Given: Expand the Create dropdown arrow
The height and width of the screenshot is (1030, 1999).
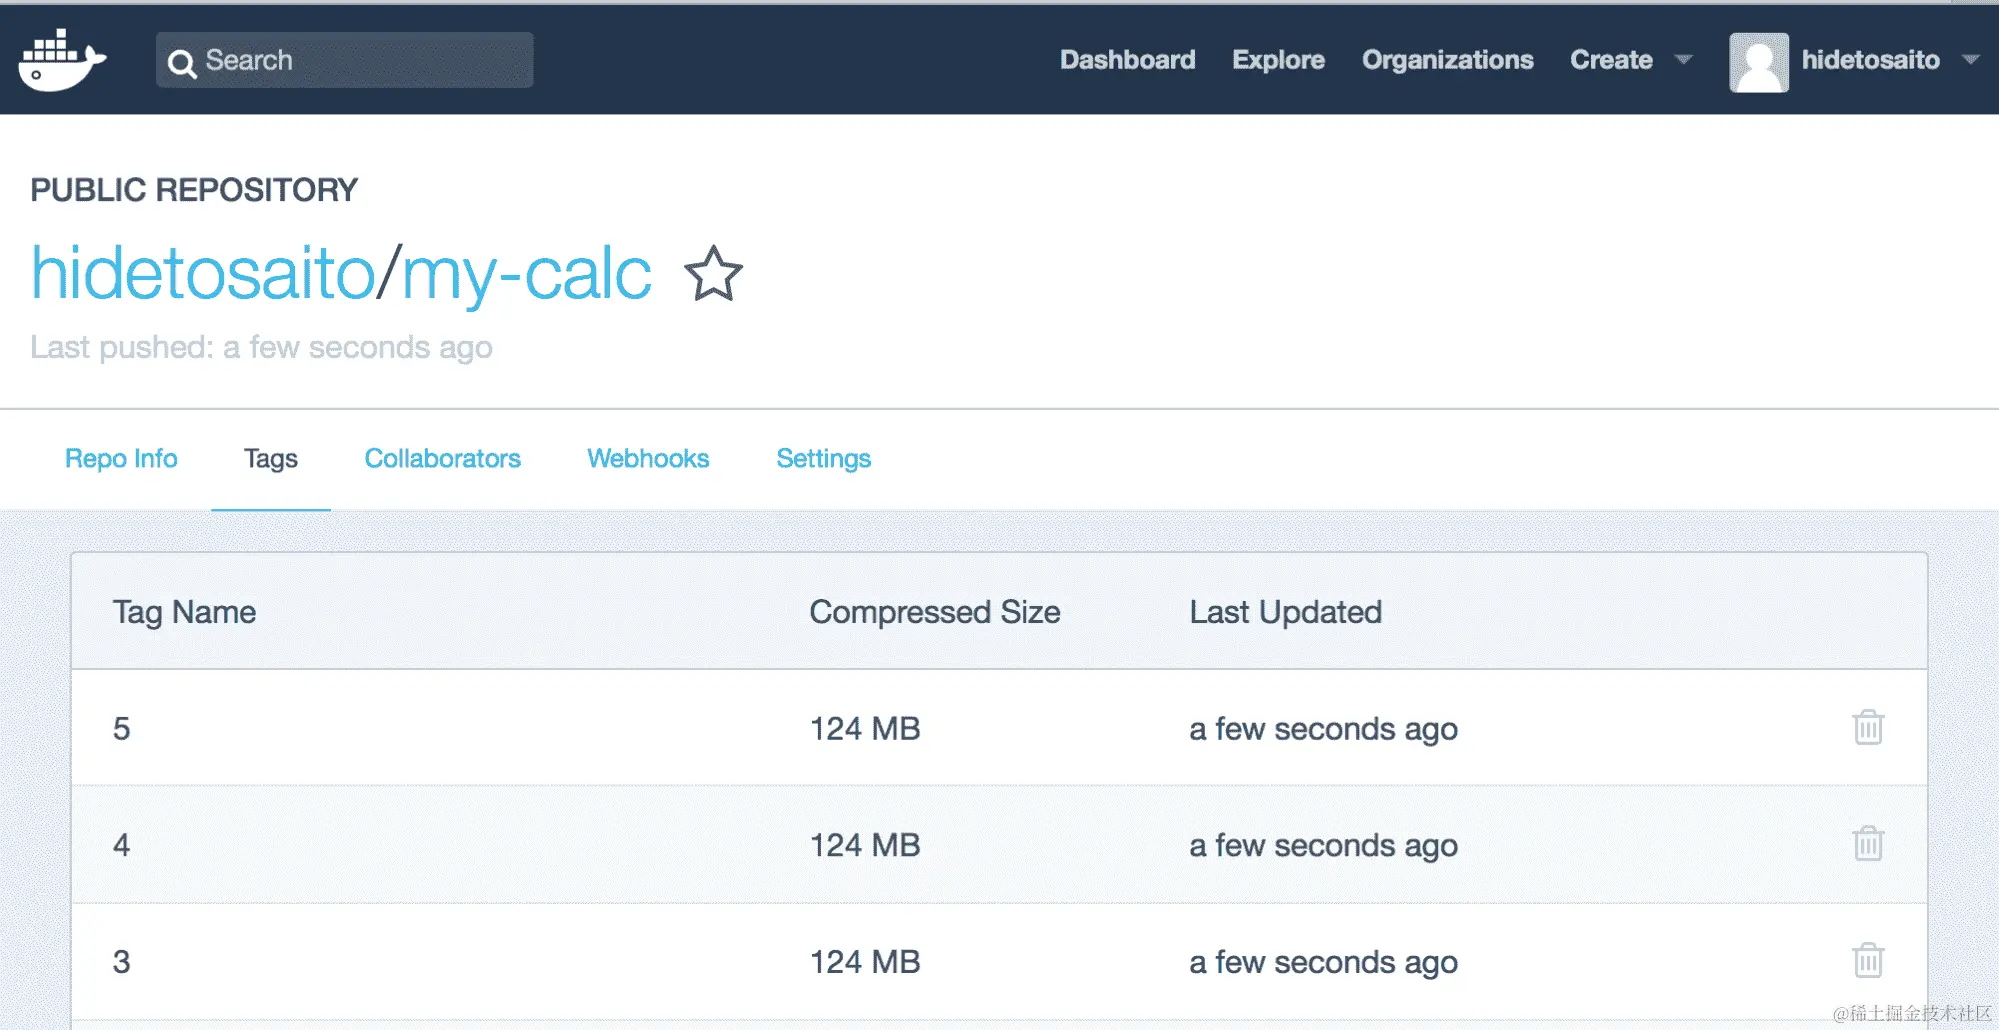Looking at the screenshot, I should 1684,60.
